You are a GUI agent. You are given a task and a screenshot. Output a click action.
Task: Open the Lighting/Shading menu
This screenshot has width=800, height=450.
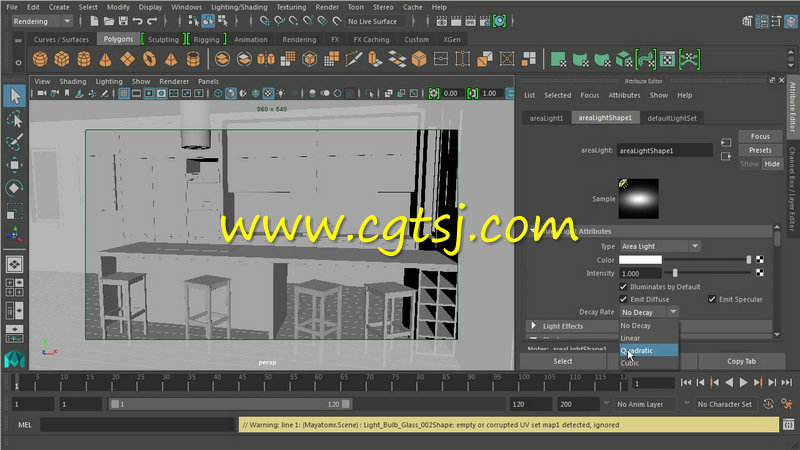239,7
